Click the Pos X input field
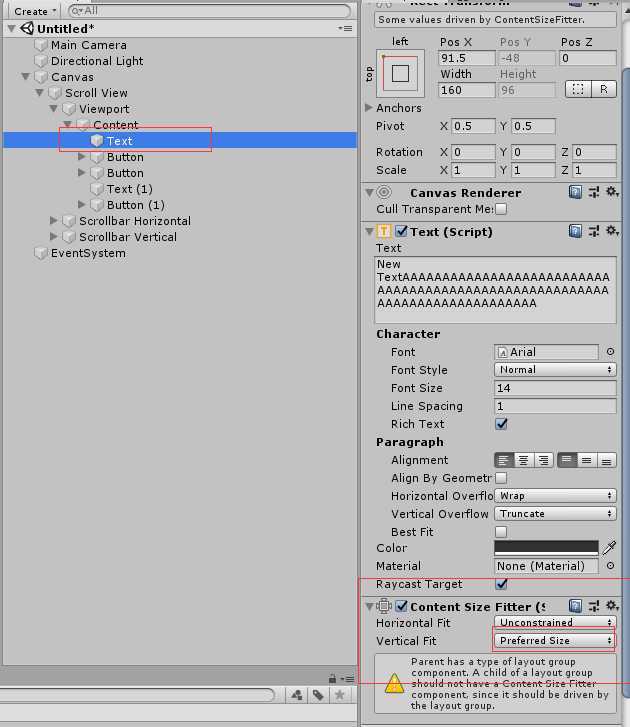 466,58
